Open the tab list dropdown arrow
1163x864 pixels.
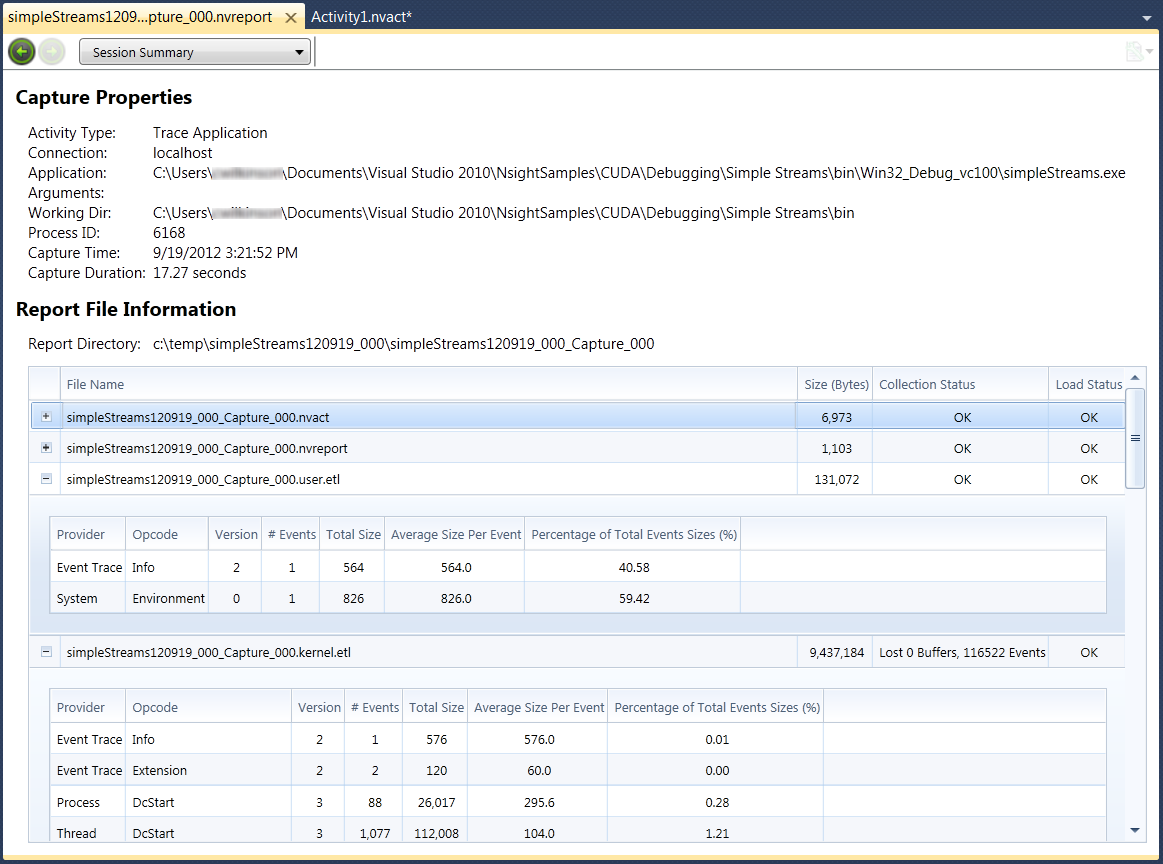point(1146,18)
